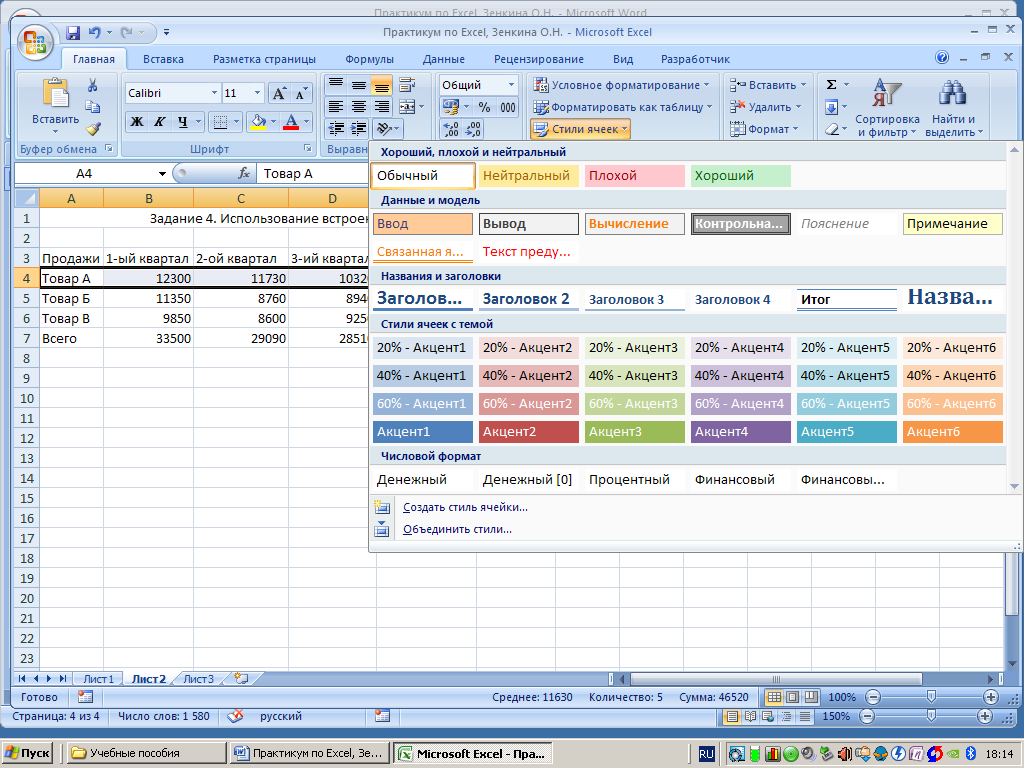Viewport: 1024px width, 768px height.
Task: Toggle wrap text
Action: (x=408, y=85)
